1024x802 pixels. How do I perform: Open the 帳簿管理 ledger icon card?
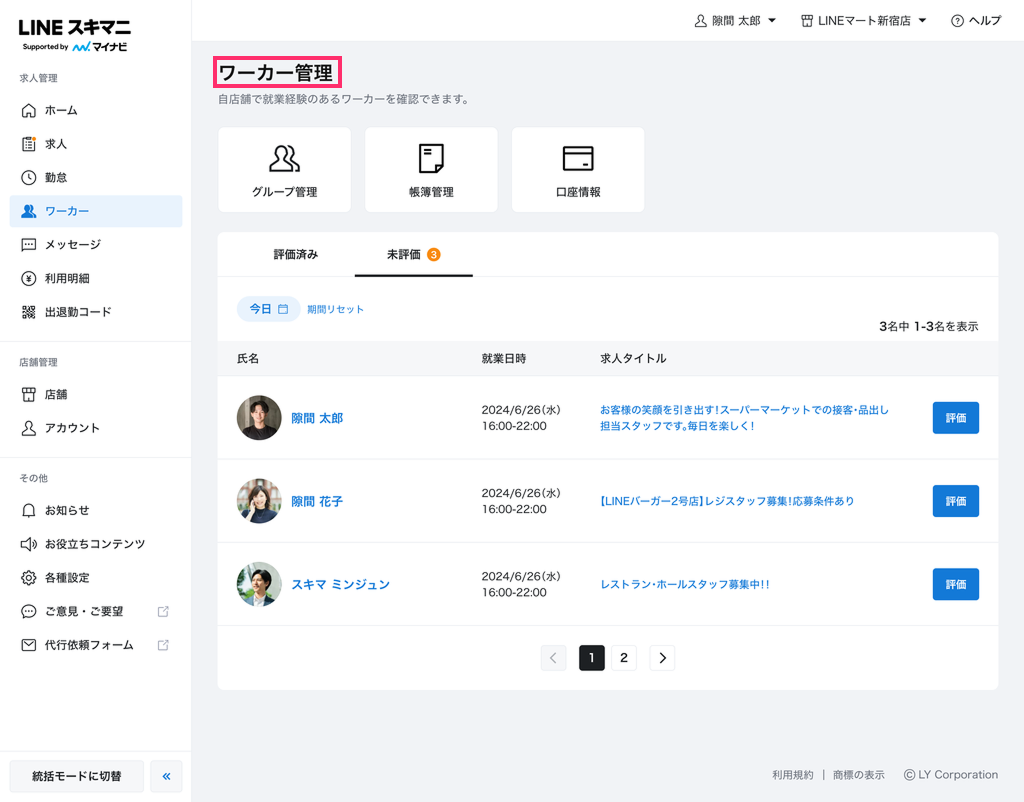431,159
